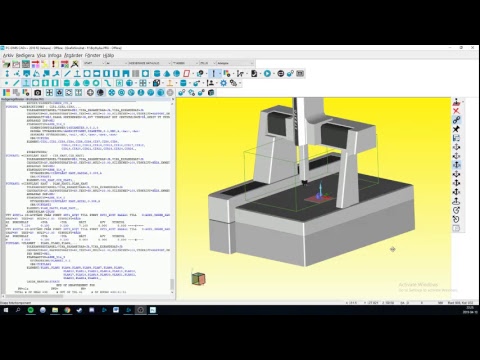Toggle the dark shaded sphere view icon
480x360 pixels.
pyautogui.click(x=100, y=93)
